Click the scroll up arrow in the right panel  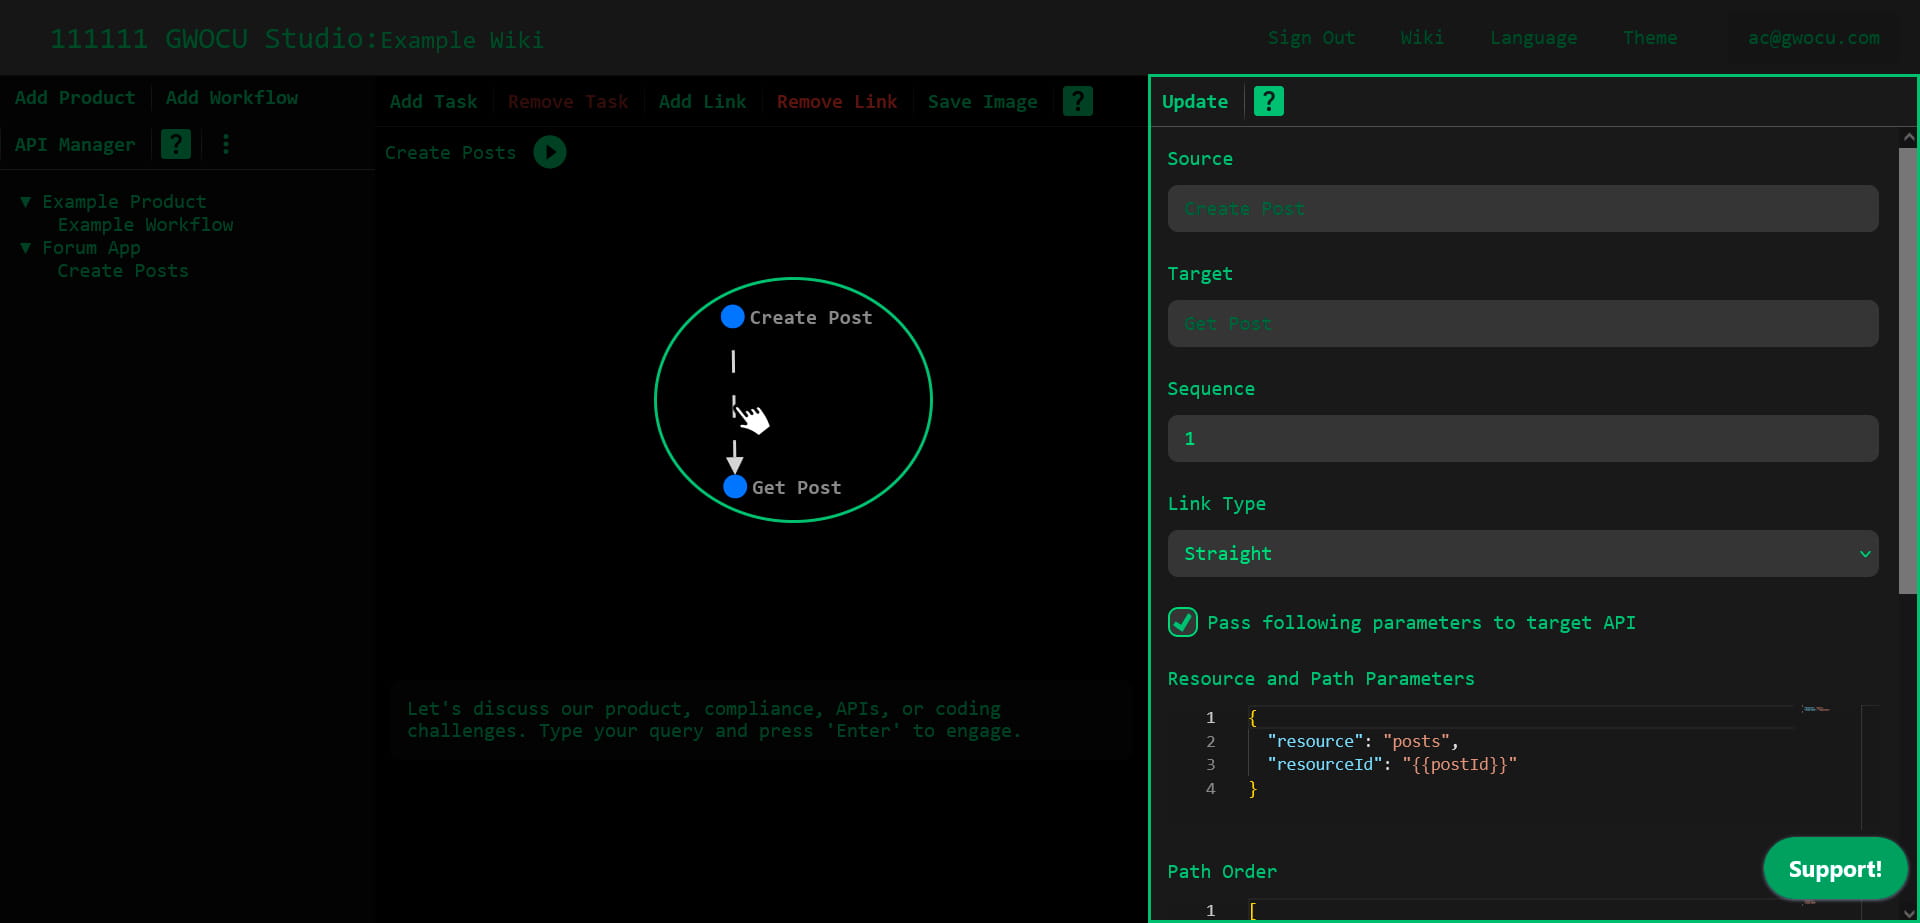[1908, 137]
